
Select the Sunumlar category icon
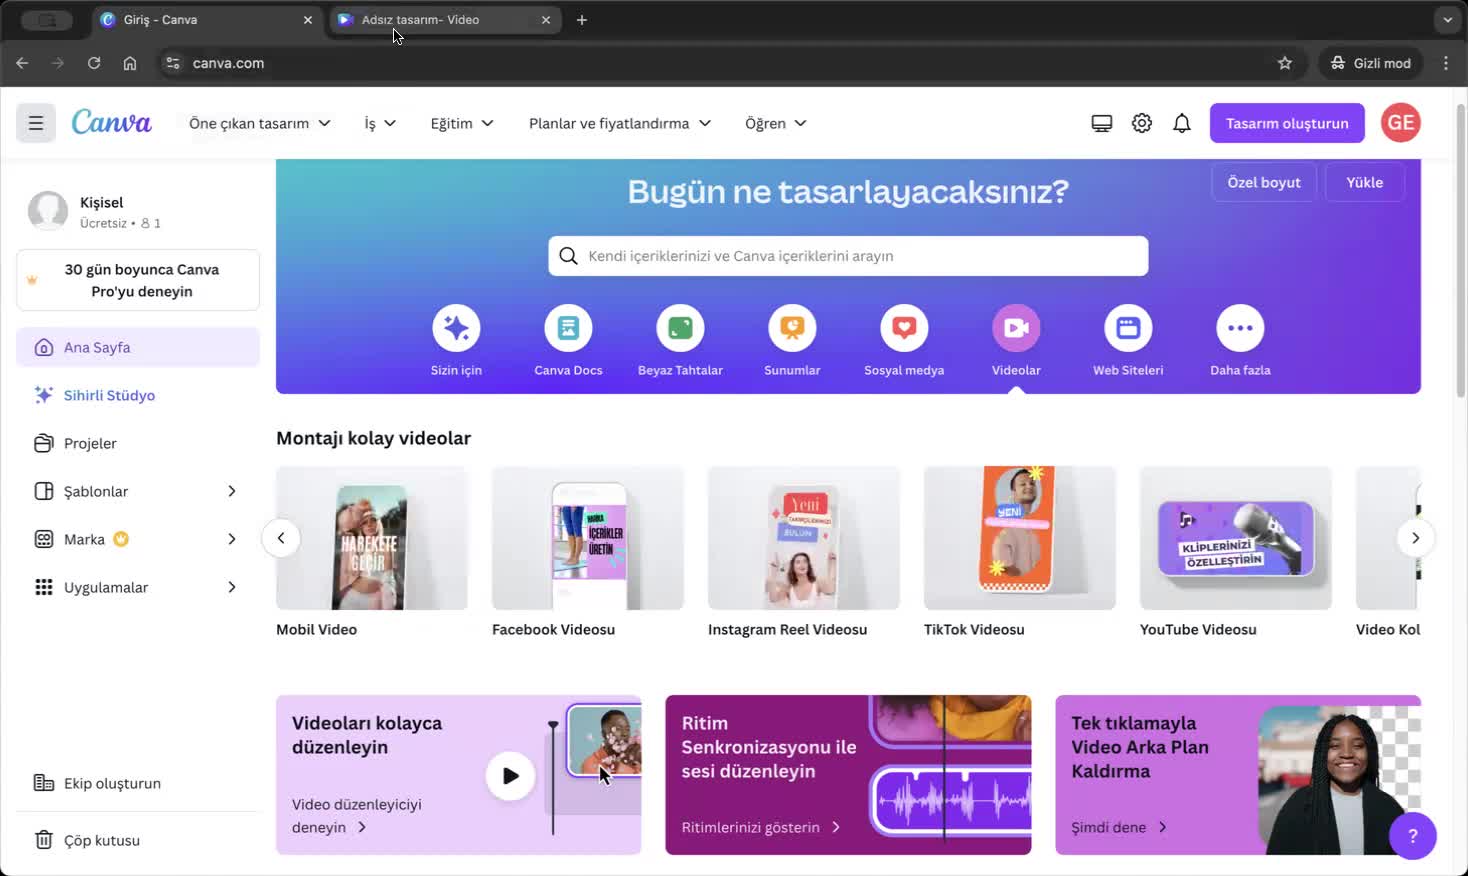pos(792,328)
